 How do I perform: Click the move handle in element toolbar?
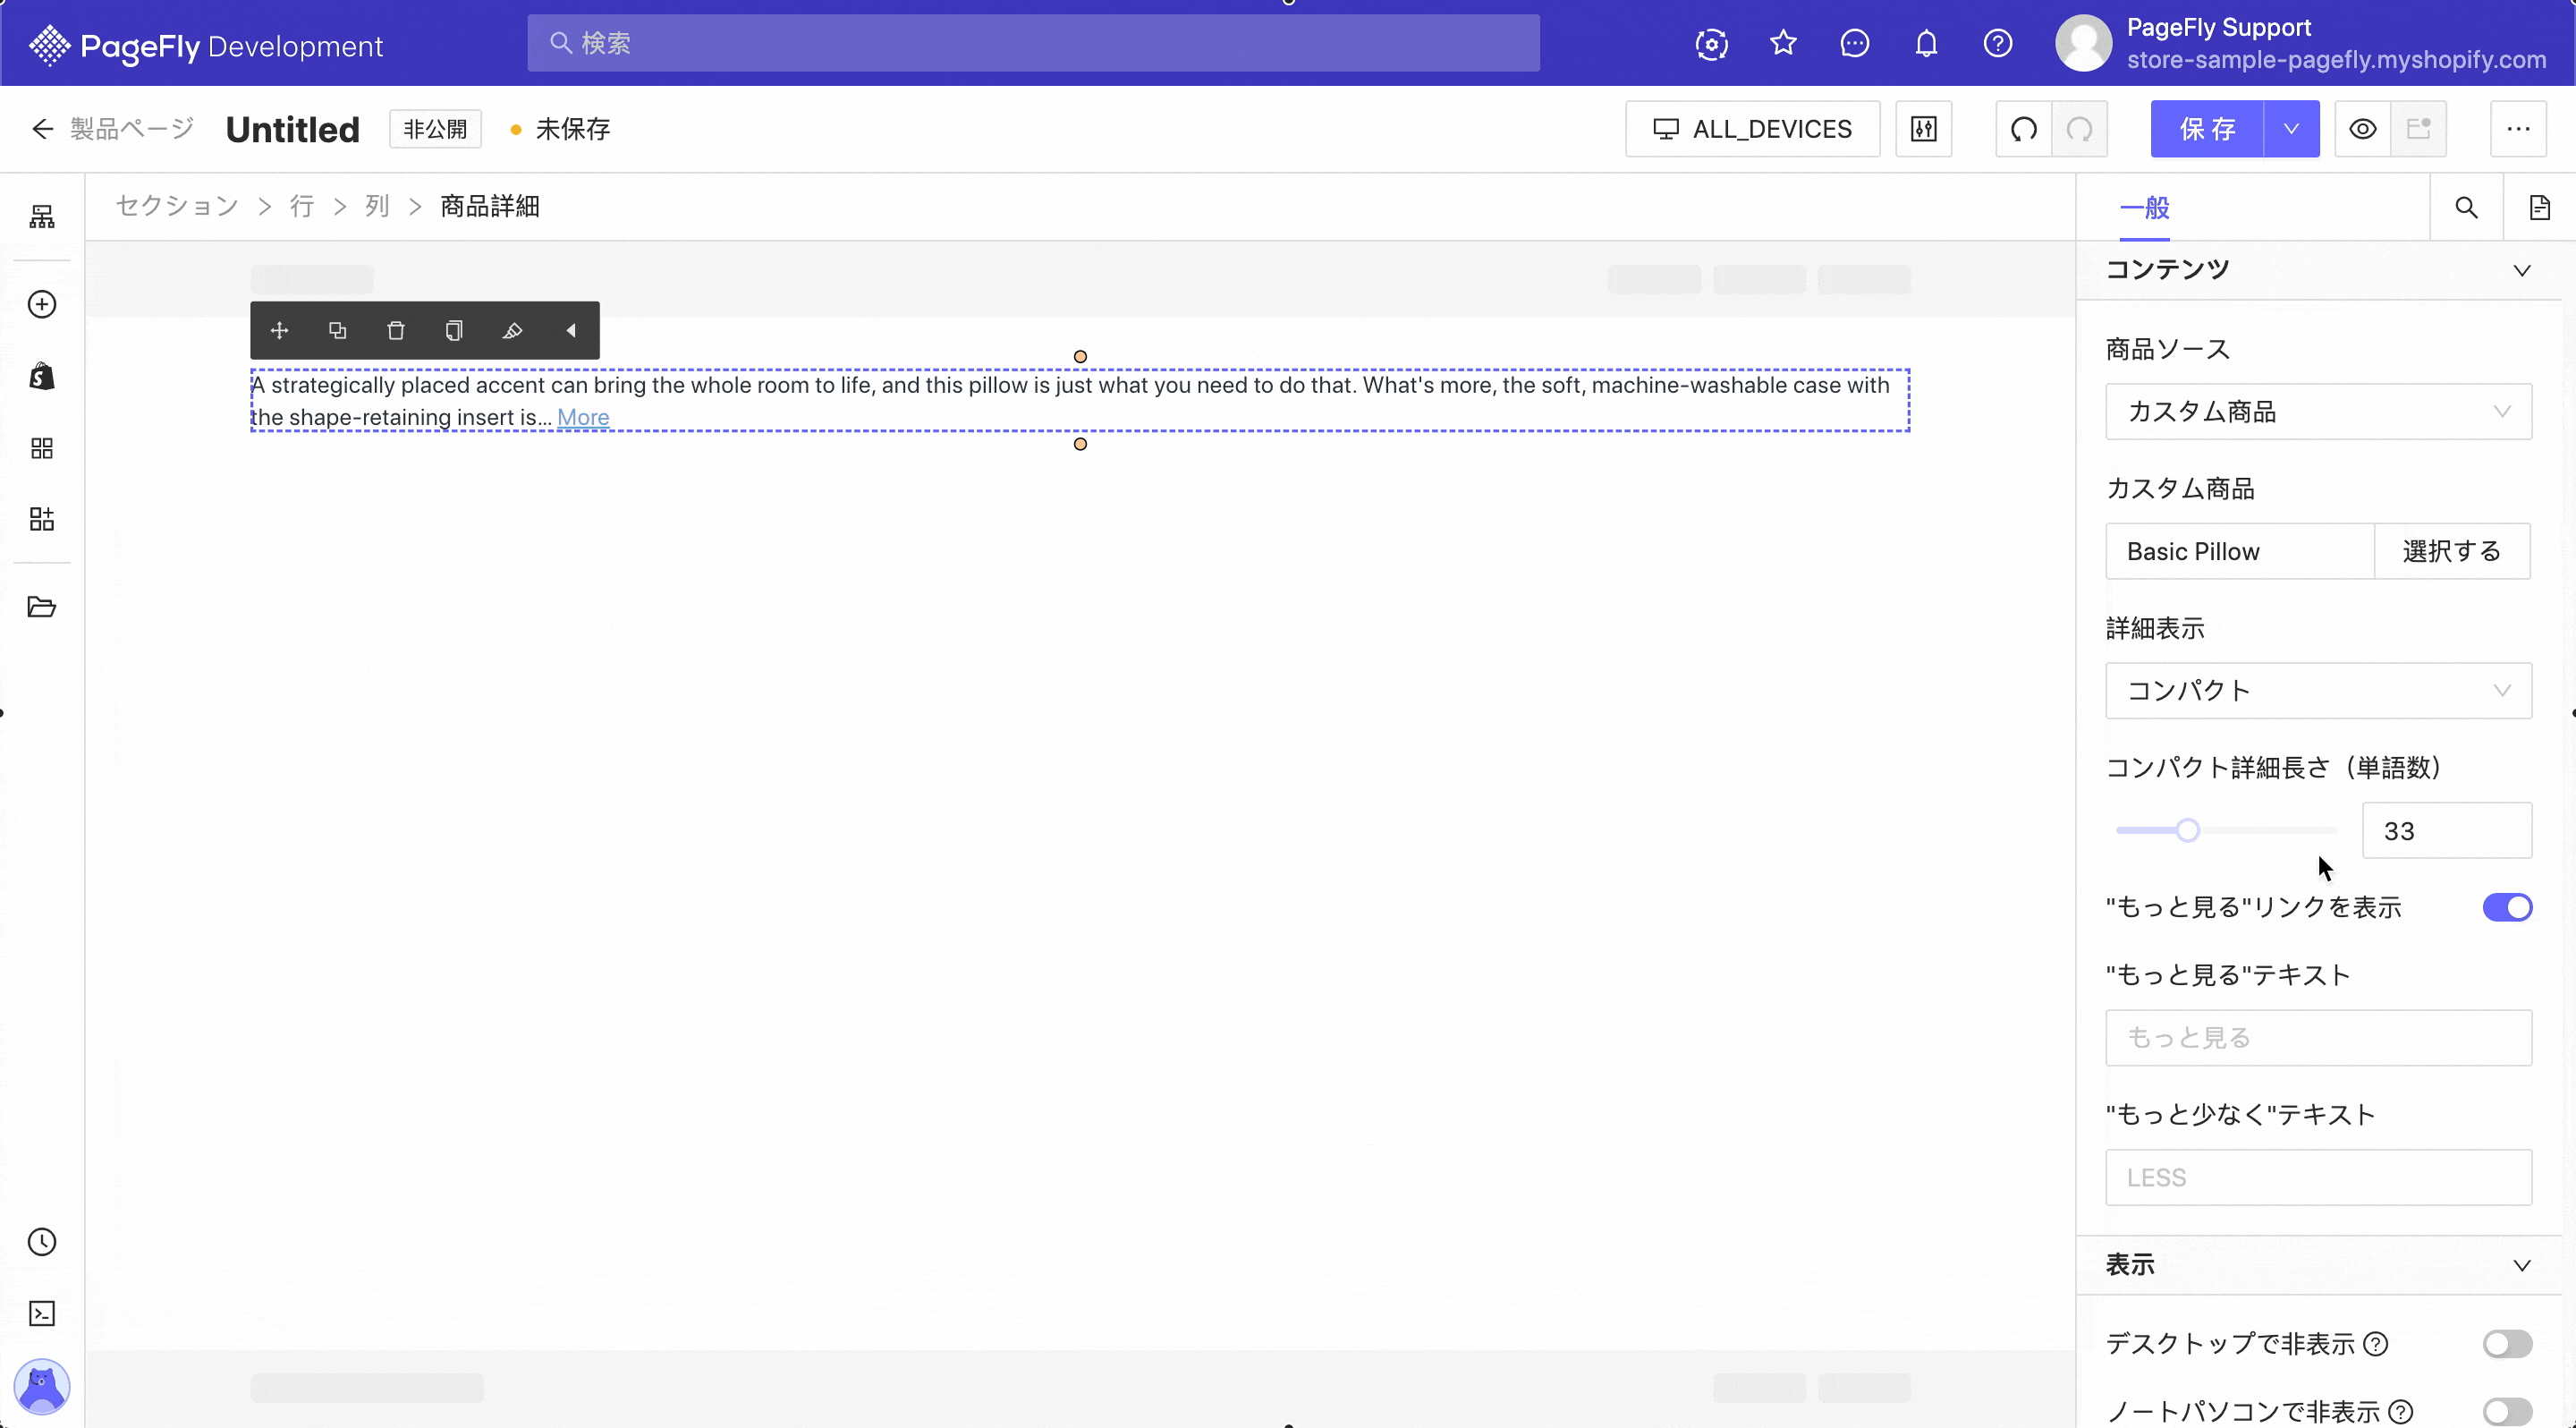(x=280, y=330)
